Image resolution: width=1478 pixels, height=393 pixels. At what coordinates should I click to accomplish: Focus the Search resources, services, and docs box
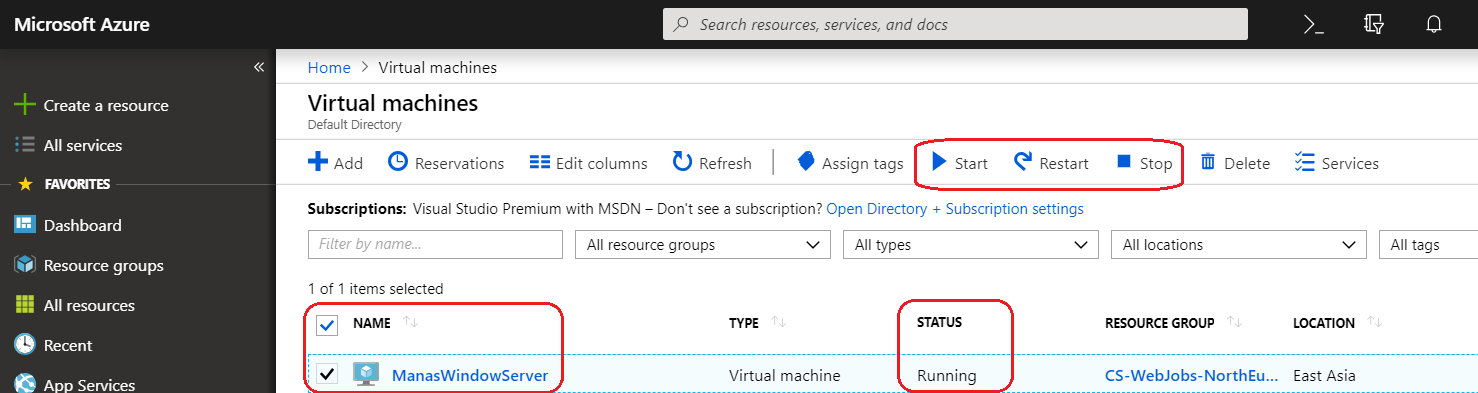[955, 24]
